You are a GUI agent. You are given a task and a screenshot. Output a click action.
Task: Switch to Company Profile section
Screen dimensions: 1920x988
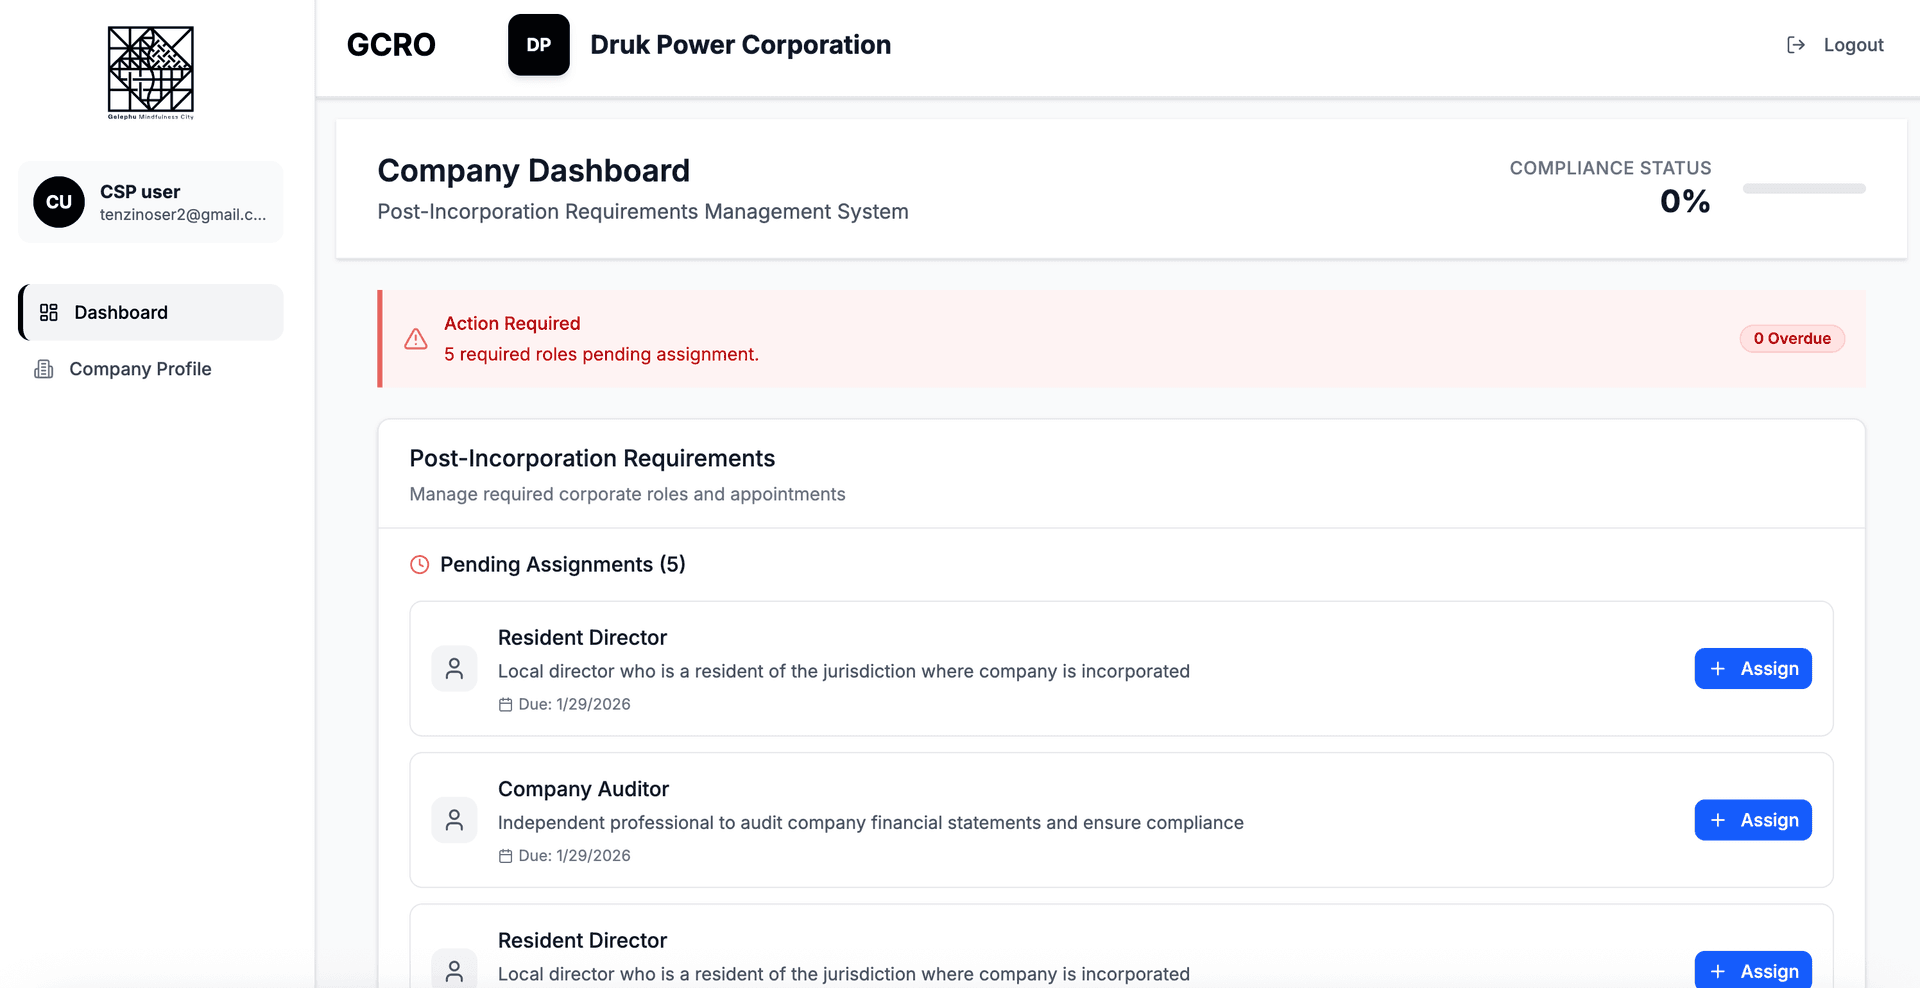[x=140, y=369]
